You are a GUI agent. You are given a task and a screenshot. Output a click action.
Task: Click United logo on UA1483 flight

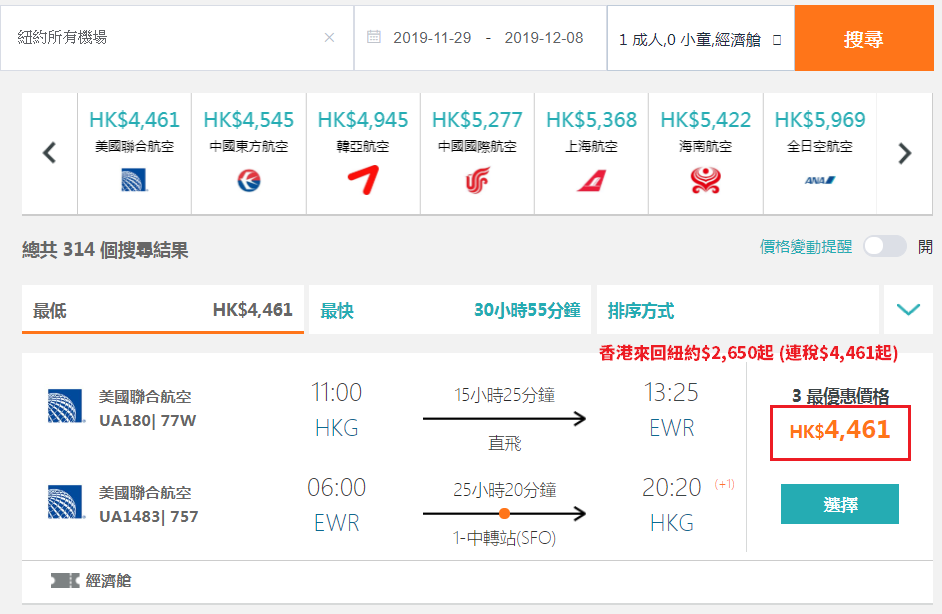(66, 502)
